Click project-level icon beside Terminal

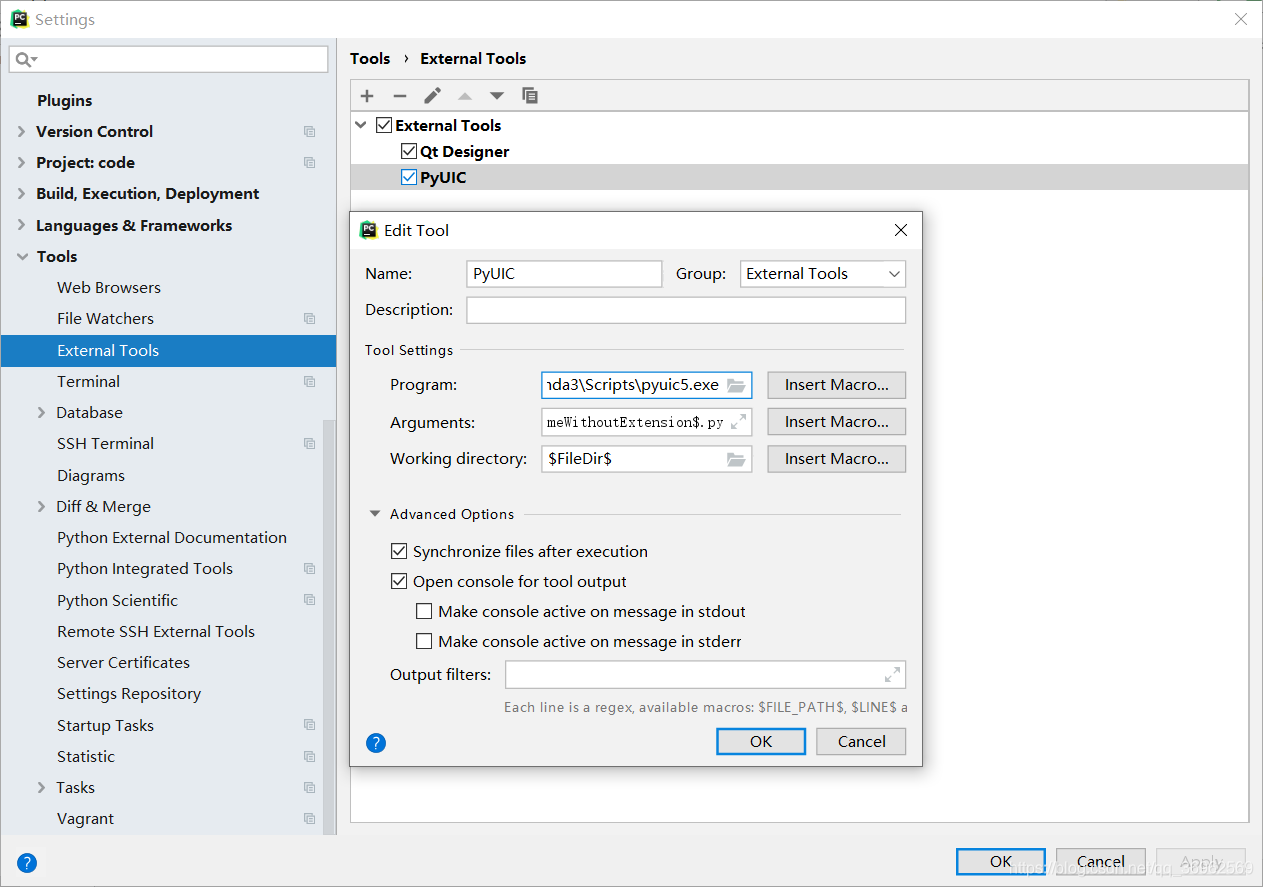point(310,382)
